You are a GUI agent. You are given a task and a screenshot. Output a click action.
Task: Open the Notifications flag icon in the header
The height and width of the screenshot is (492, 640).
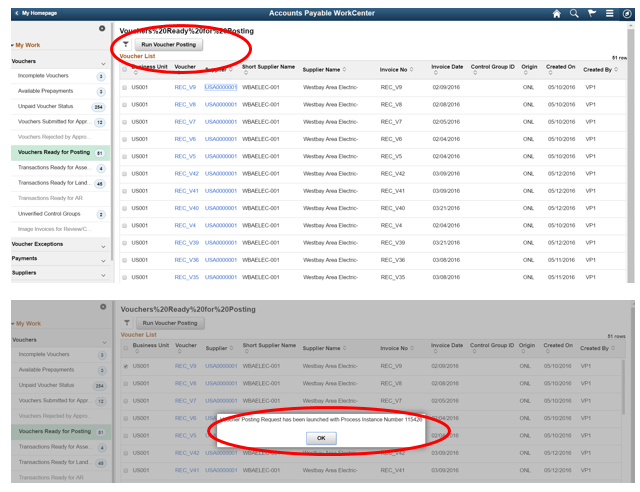[591, 14]
